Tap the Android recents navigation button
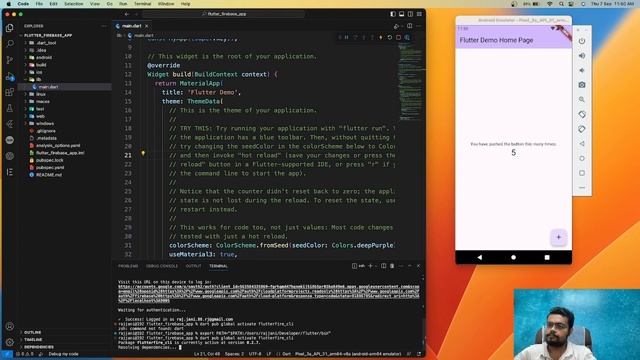 [547, 258]
